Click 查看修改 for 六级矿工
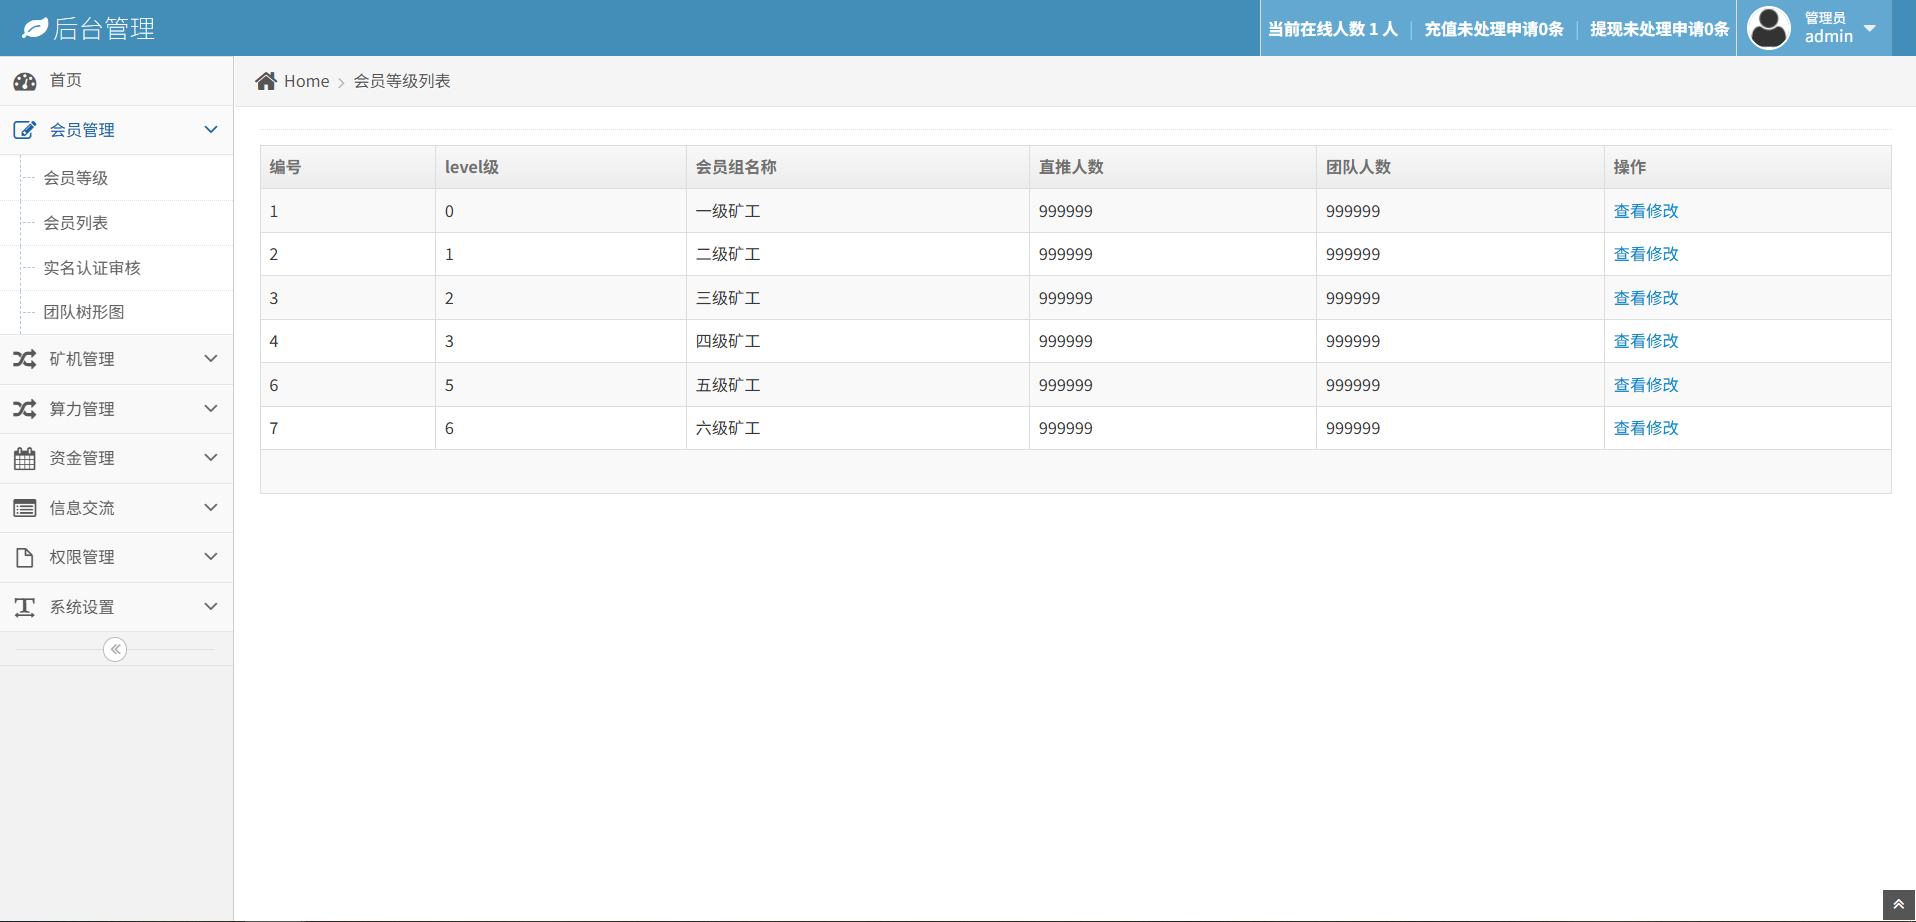 coord(1646,428)
